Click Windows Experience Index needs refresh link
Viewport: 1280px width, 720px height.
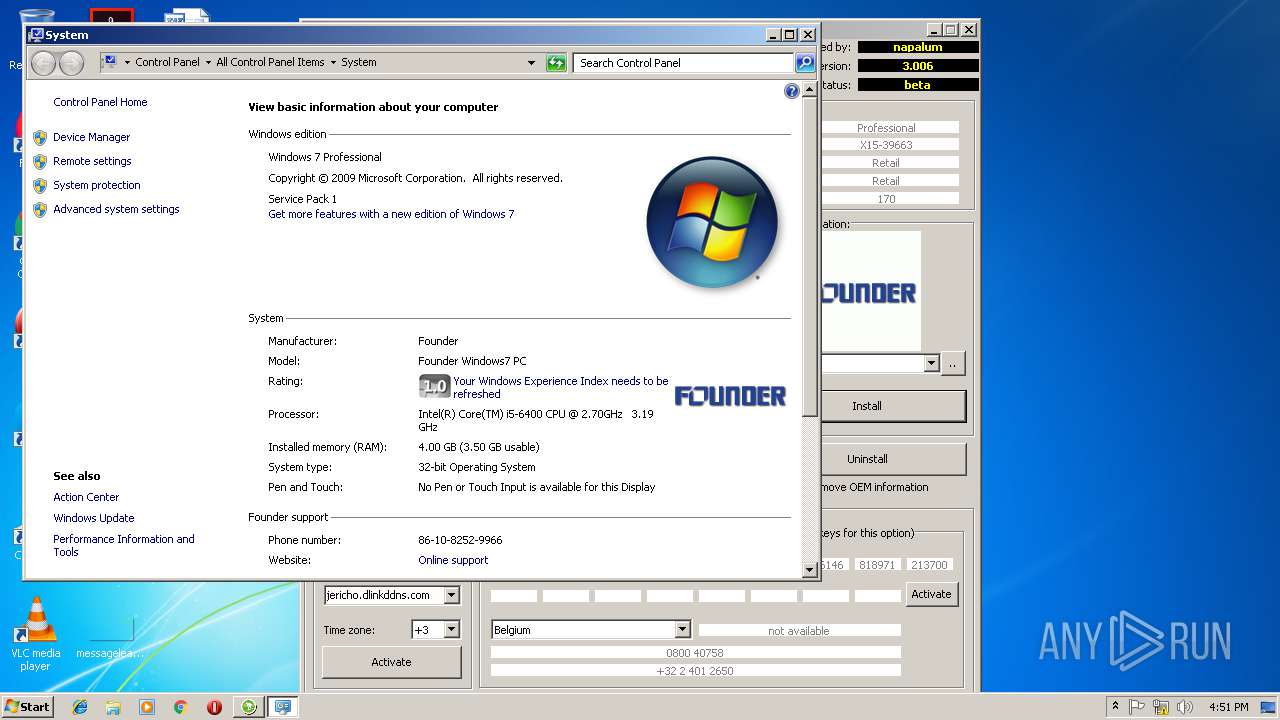coord(561,387)
